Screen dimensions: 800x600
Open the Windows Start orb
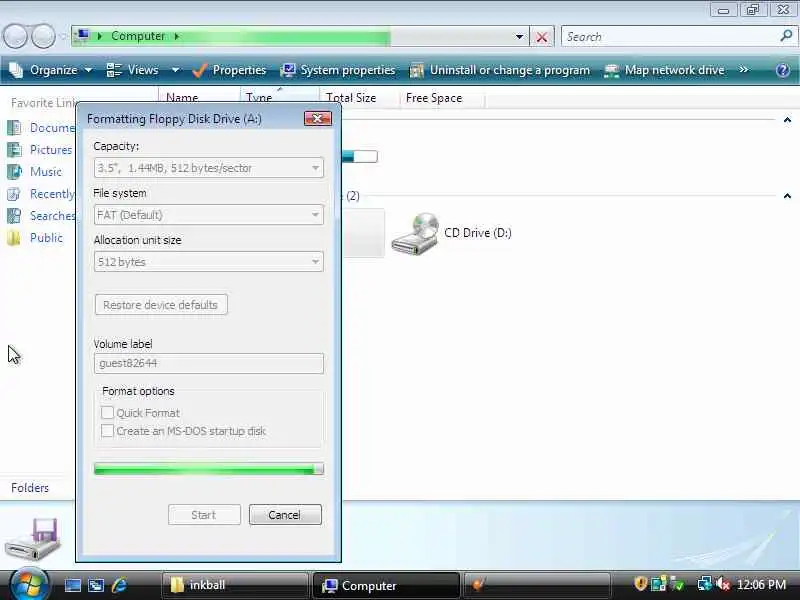[x=29, y=585]
